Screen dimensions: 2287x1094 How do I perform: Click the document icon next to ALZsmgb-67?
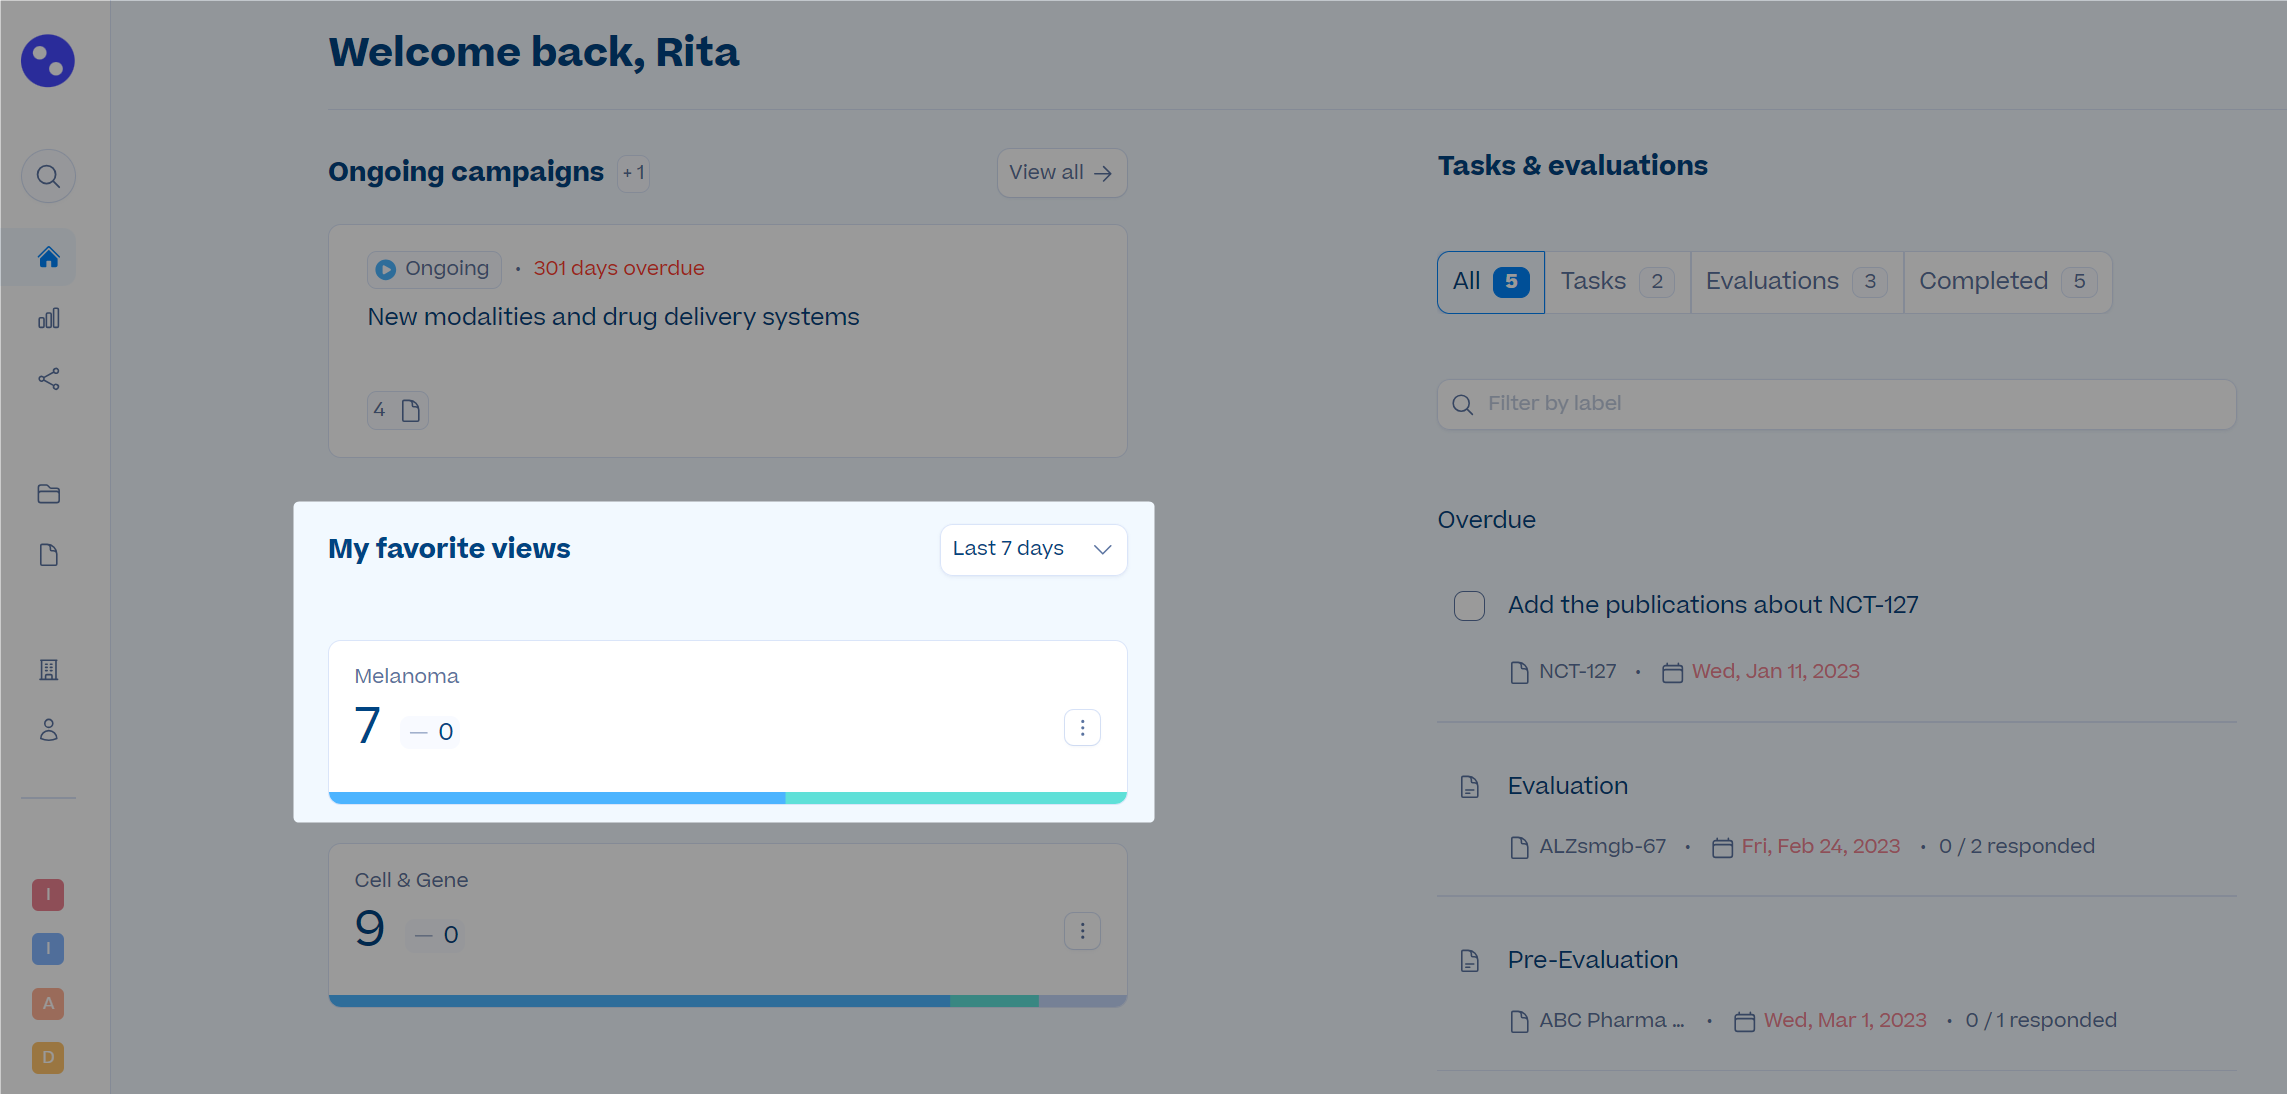click(x=1519, y=847)
